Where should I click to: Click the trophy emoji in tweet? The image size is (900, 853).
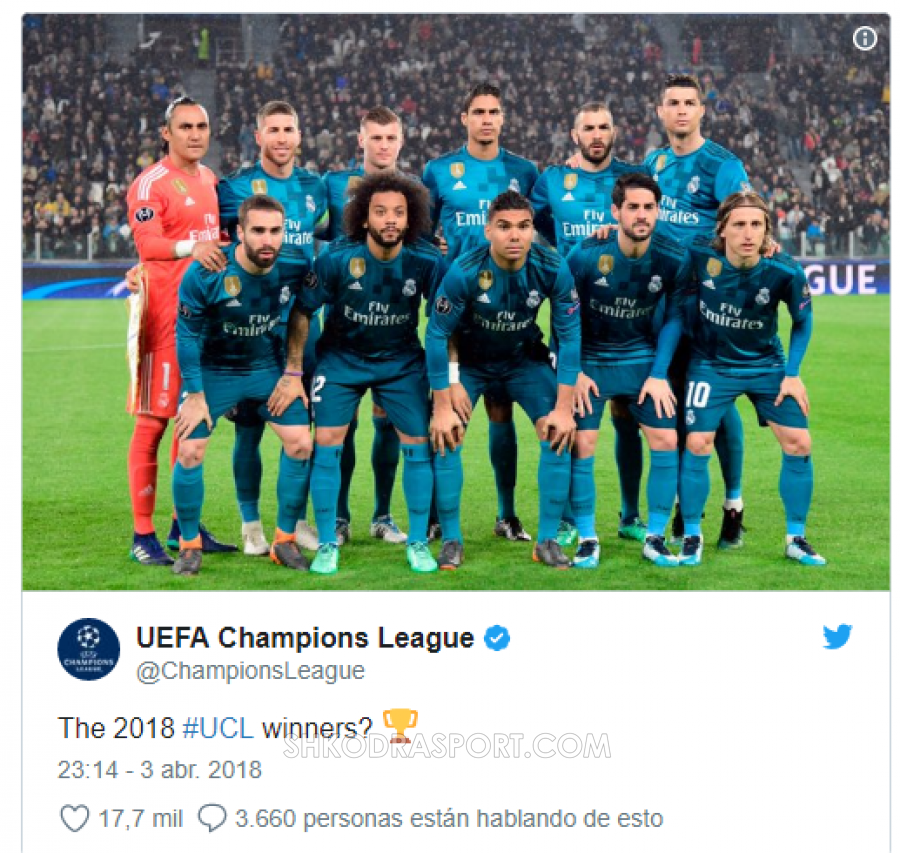pos(400,726)
